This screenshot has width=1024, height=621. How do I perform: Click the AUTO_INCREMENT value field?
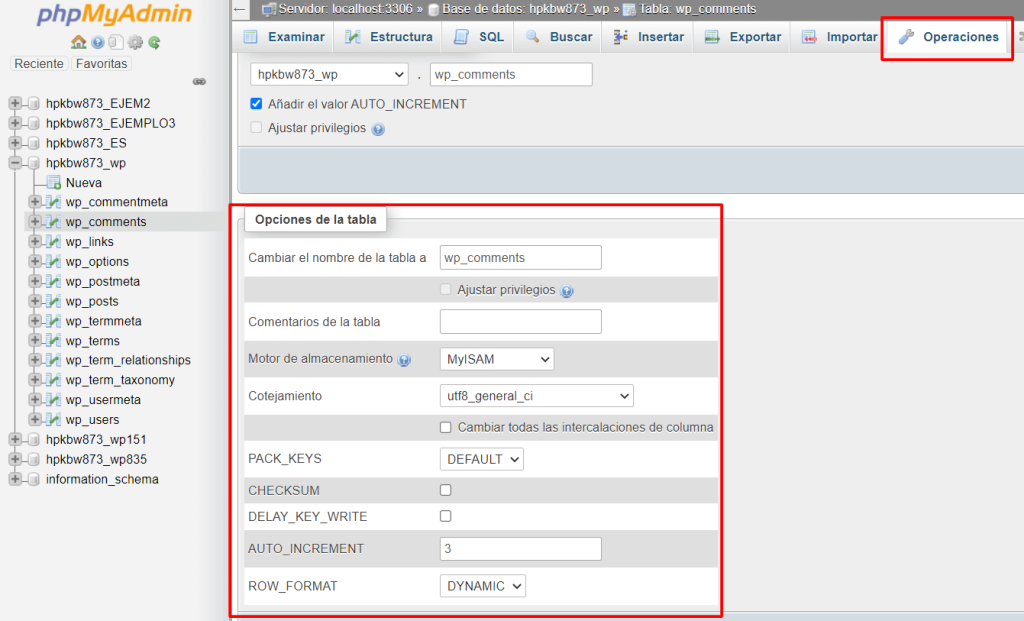[x=519, y=548]
